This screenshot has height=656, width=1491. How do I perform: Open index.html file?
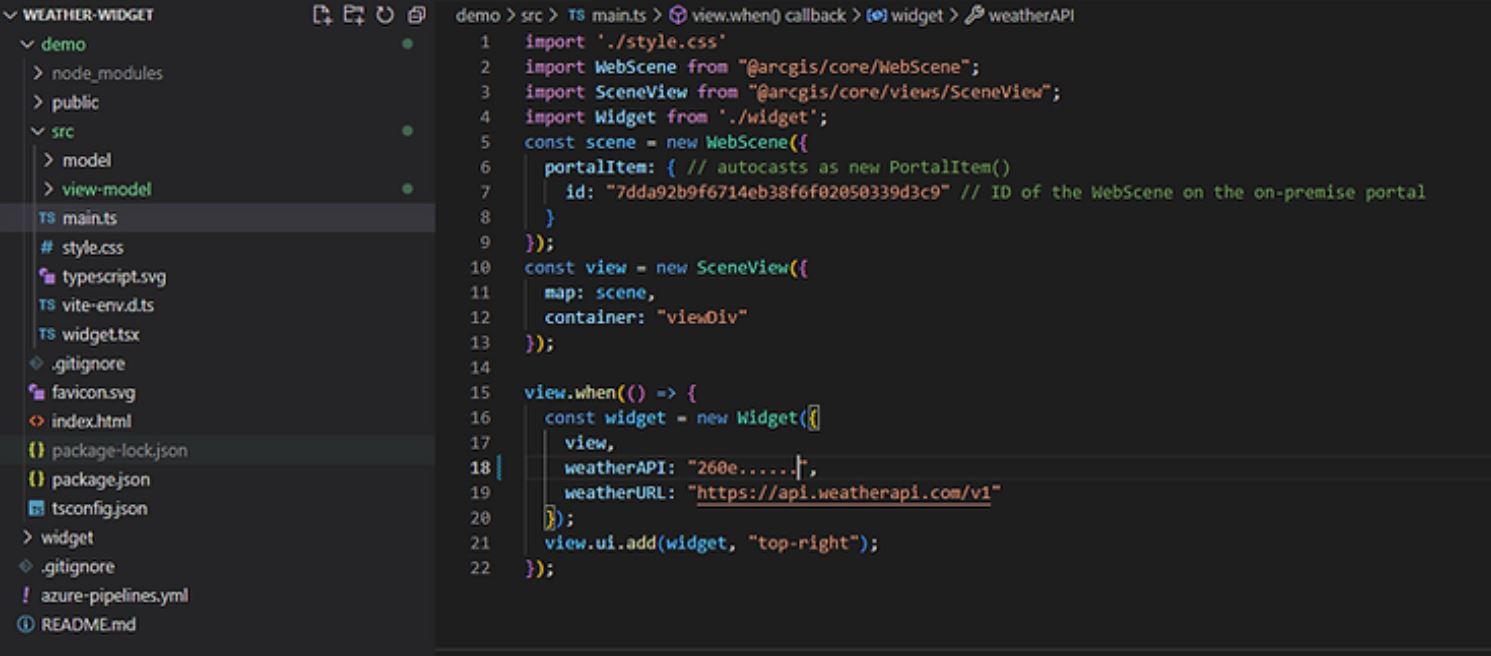[x=91, y=421]
